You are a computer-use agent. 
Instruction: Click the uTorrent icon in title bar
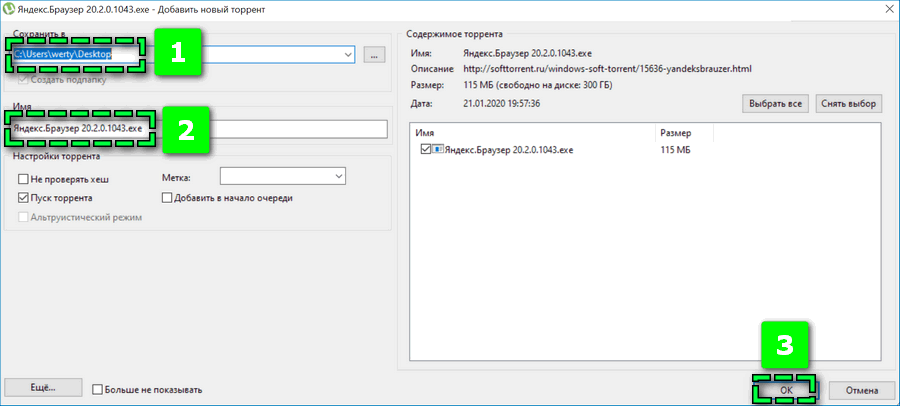10,9
